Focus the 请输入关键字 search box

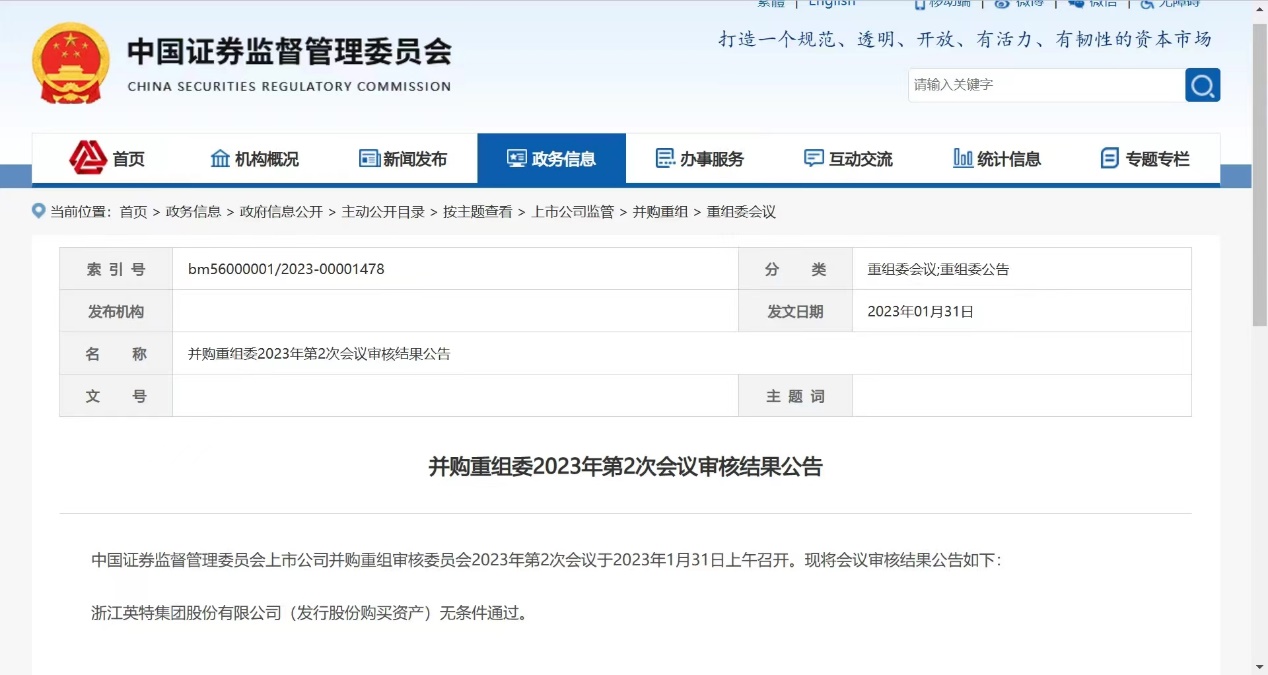tap(1045, 85)
